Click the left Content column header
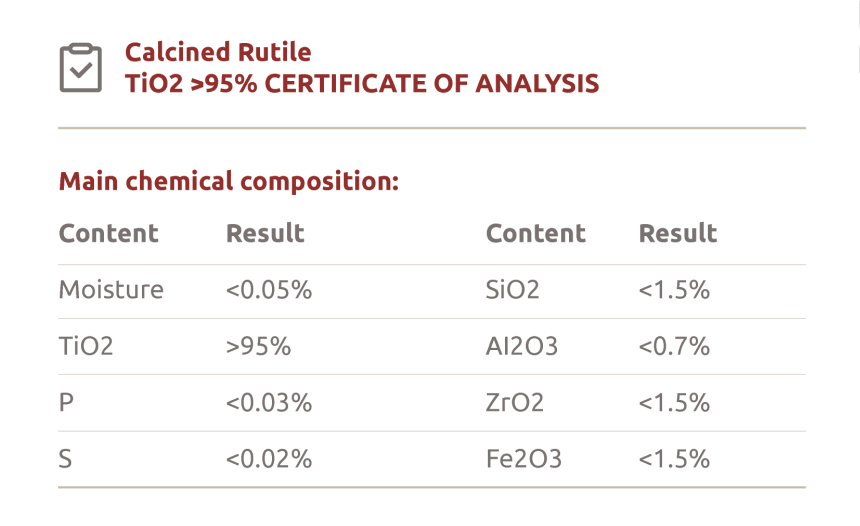Screen dimensions: 860x526 (108, 233)
